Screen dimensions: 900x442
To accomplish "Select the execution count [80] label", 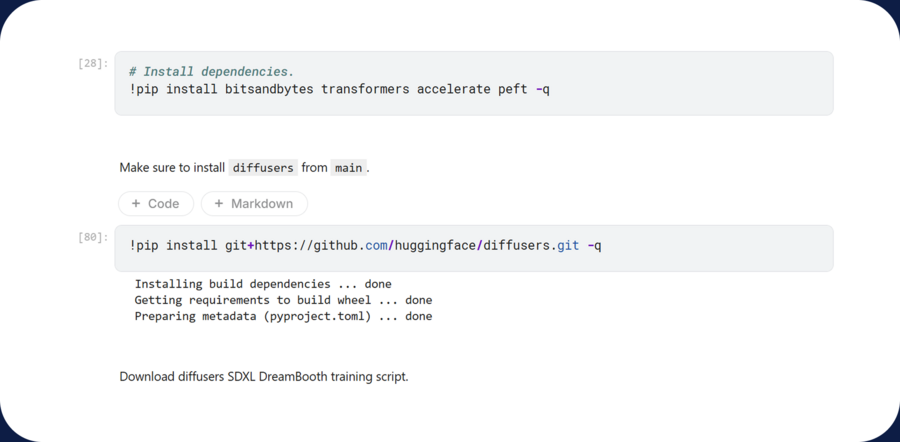I will [92, 238].
